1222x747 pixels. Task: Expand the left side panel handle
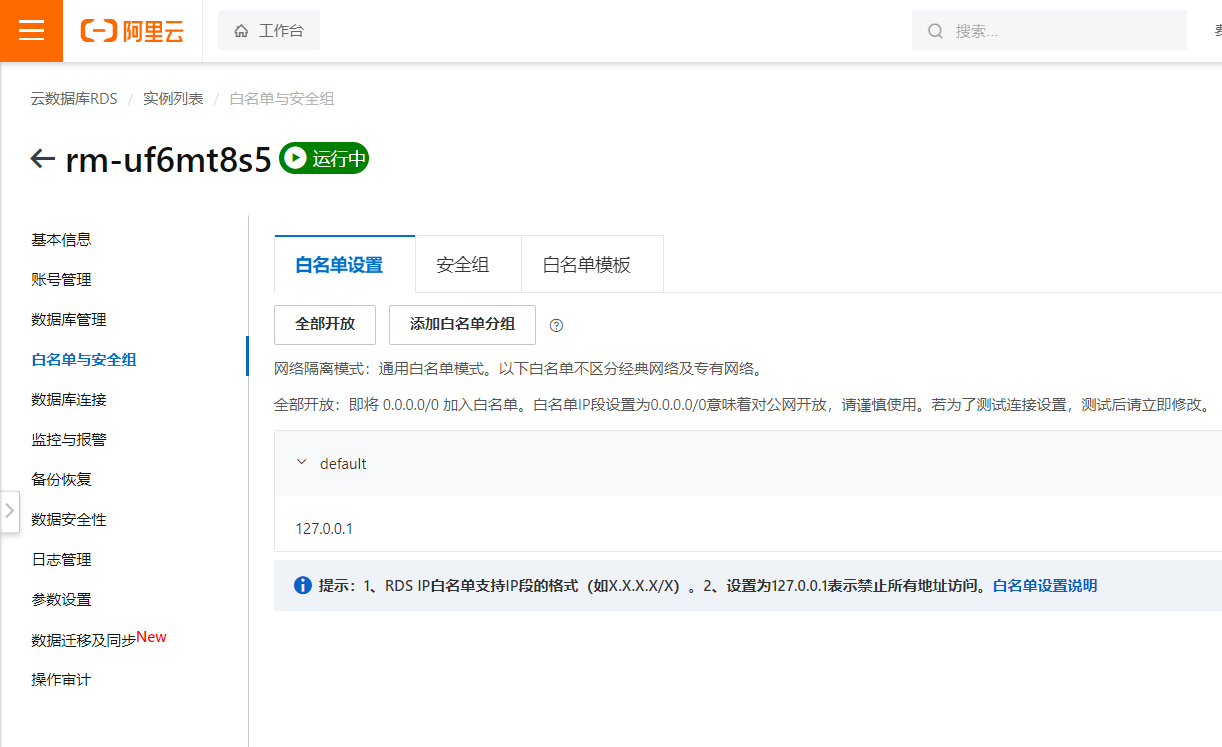(x=10, y=511)
